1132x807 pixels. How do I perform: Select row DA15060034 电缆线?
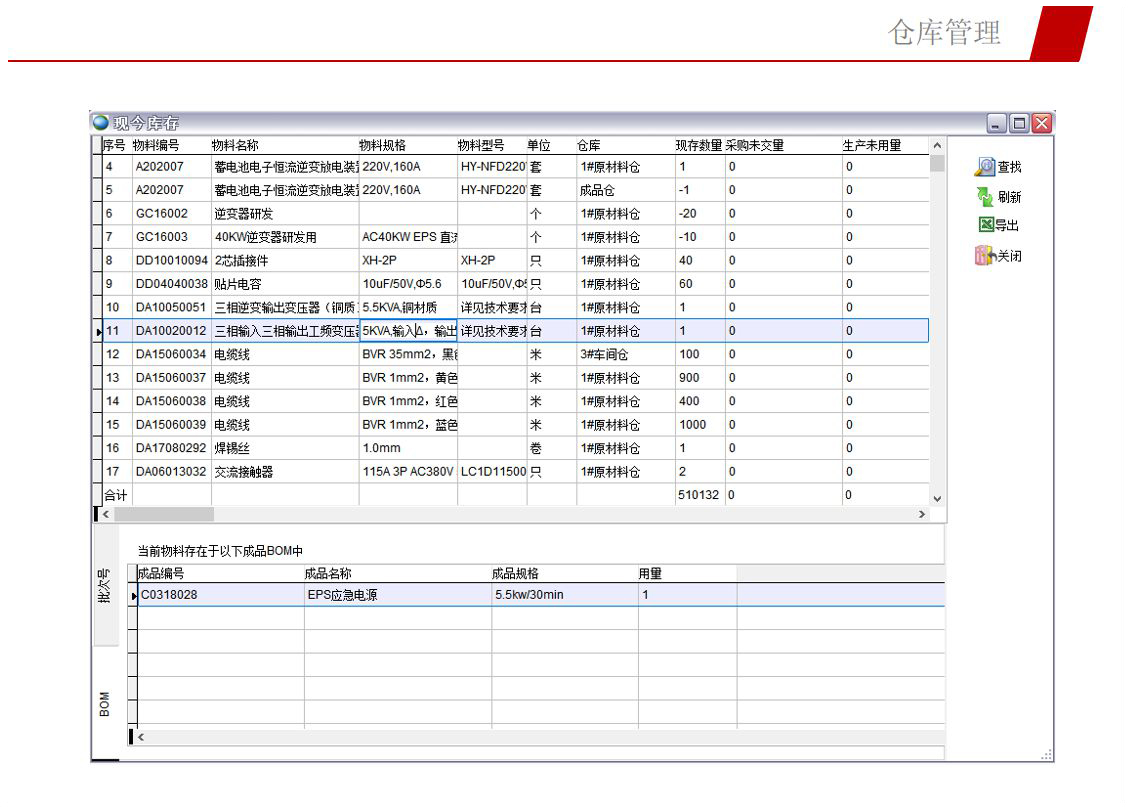click(x=170, y=354)
